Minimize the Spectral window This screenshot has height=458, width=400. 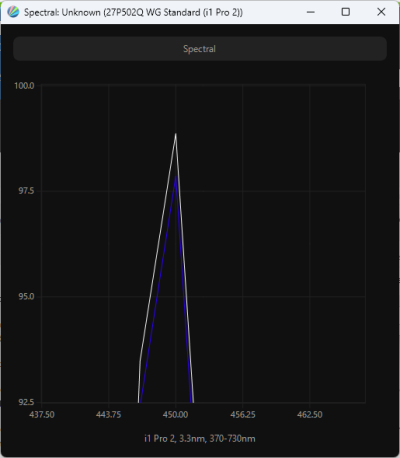(311, 12)
